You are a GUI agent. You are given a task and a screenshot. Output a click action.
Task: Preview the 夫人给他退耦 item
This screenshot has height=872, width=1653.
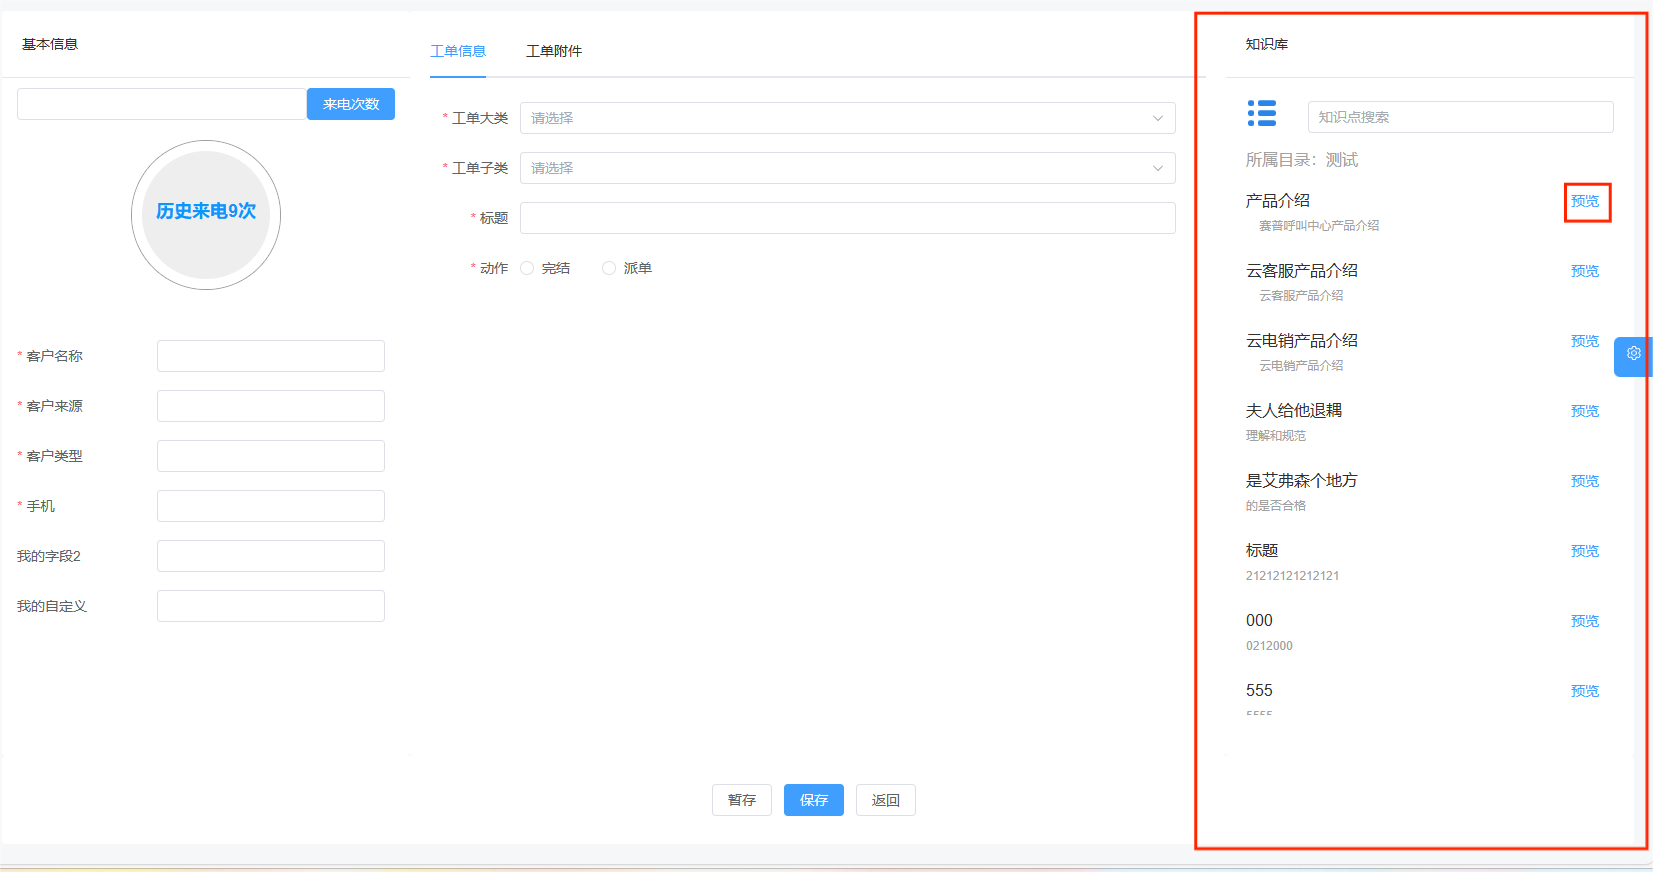pyautogui.click(x=1585, y=411)
